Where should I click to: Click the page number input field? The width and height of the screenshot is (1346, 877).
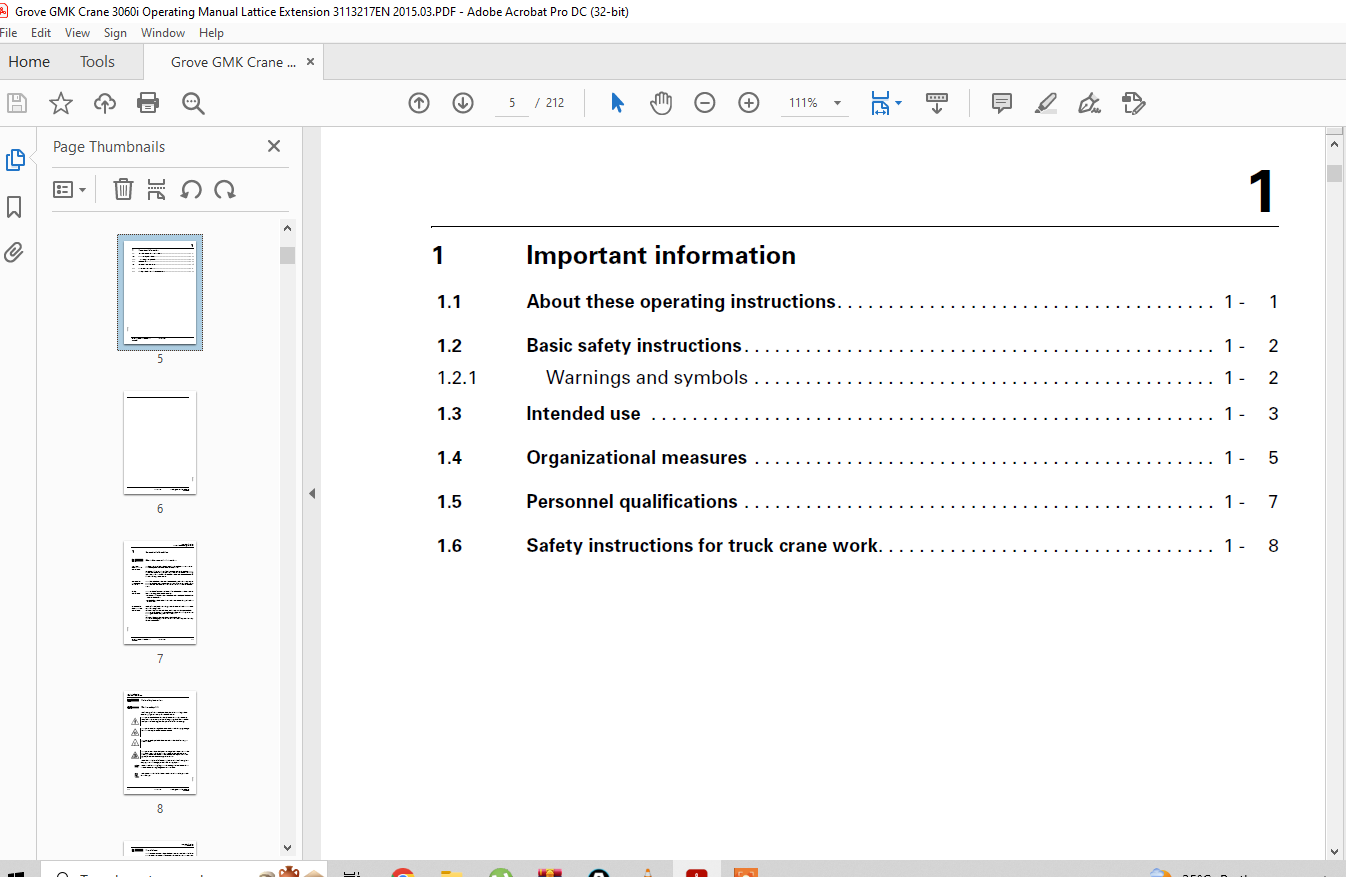click(x=512, y=103)
